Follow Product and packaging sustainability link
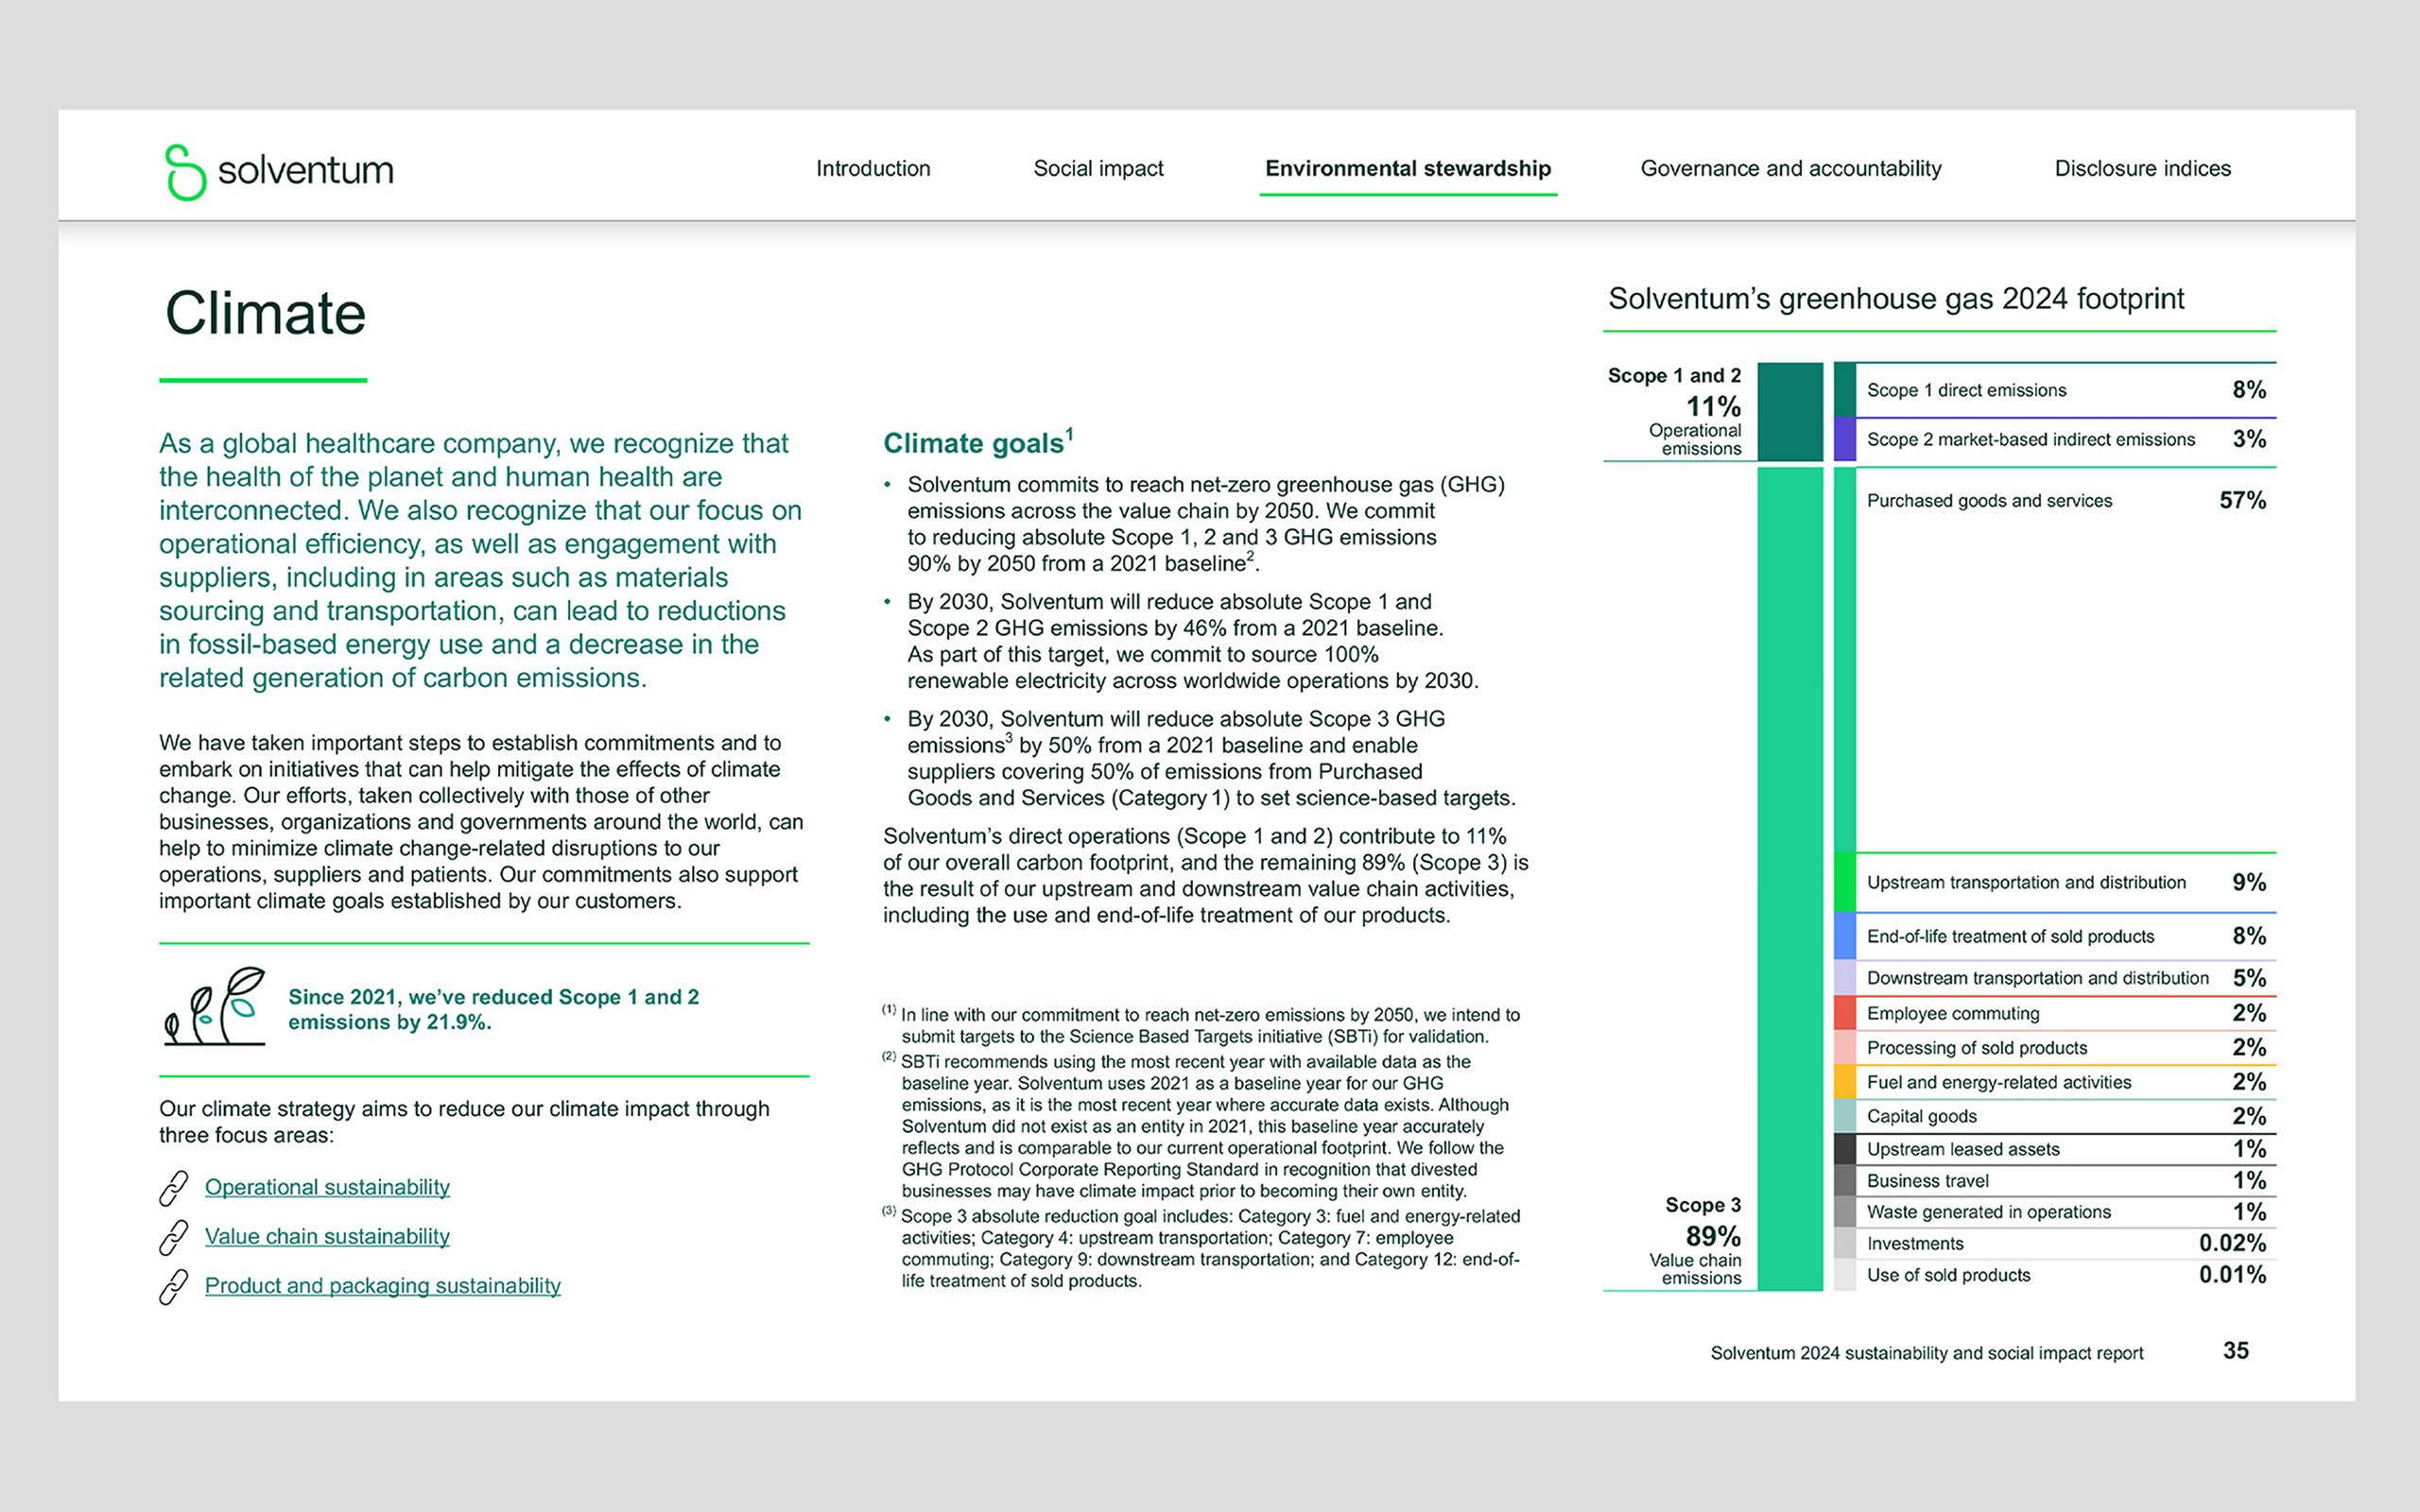The height and width of the screenshot is (1512, 2420). 382,1285
